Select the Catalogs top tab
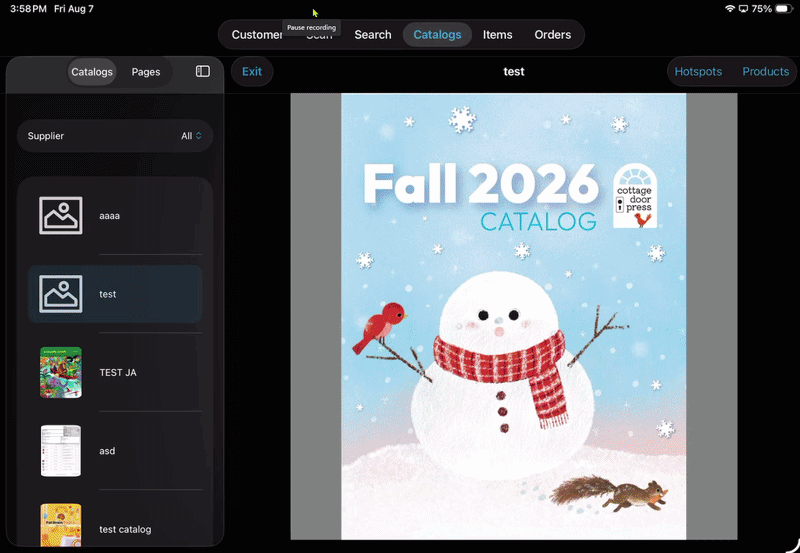Image resolution: width=800 pixels, height=553 pixels. [437, 35]
